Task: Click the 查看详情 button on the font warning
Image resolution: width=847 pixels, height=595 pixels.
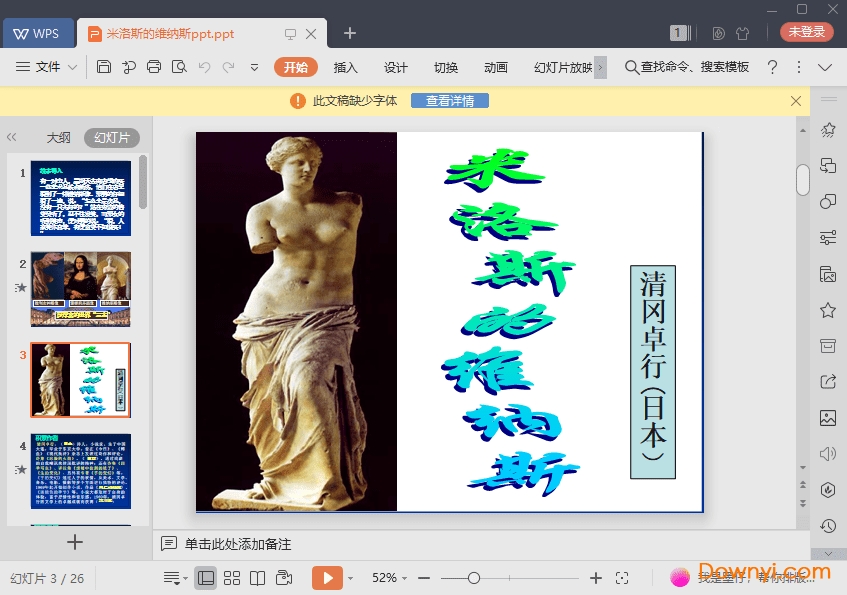Action: click(x=449, y=100)
